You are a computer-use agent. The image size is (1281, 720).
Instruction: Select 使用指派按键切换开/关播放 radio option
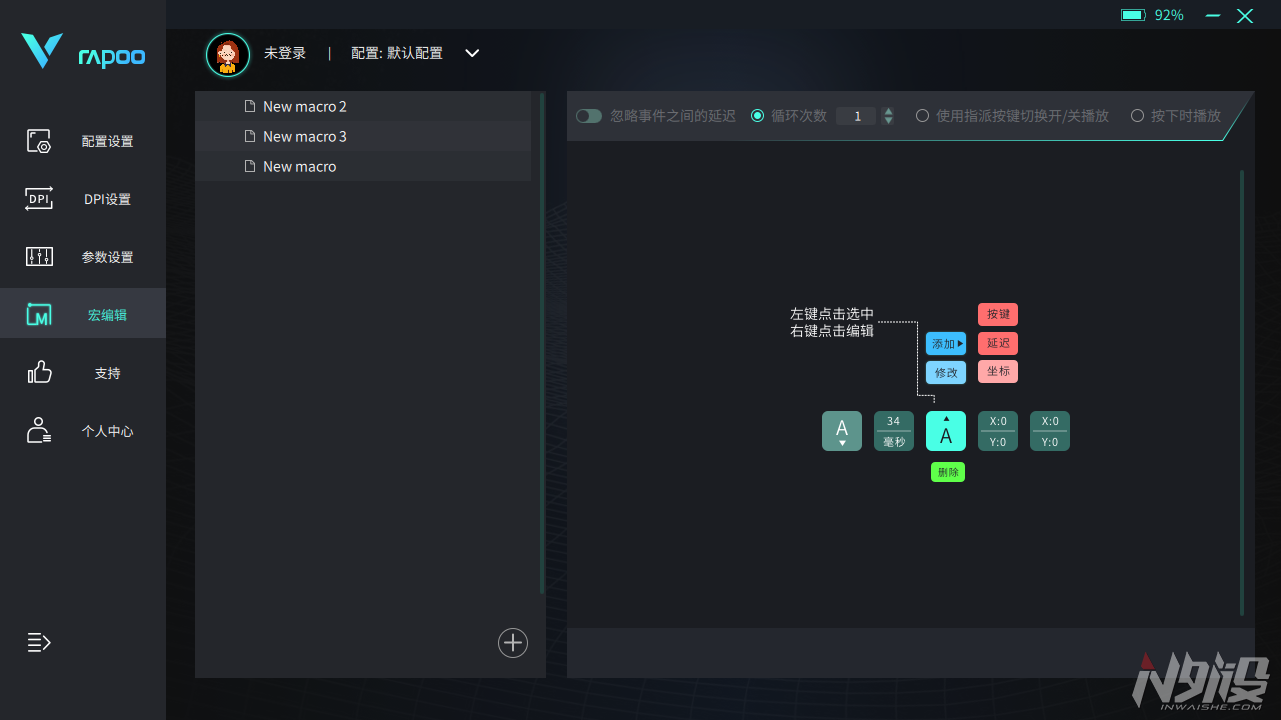coord(922,116)
